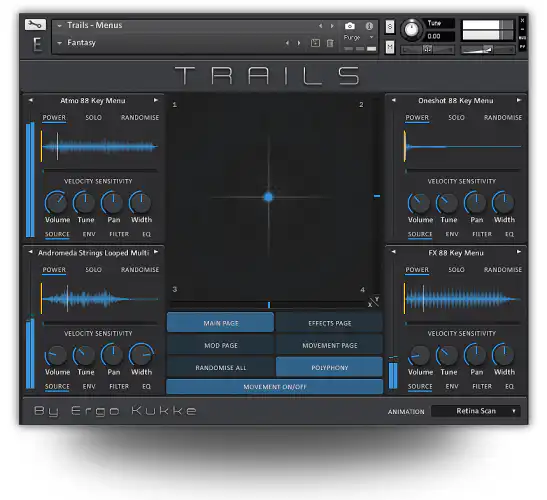The image size is (547, 500).
Task: Load previous sample for Atmo 88 Key Menu
Action: [31, 100]
